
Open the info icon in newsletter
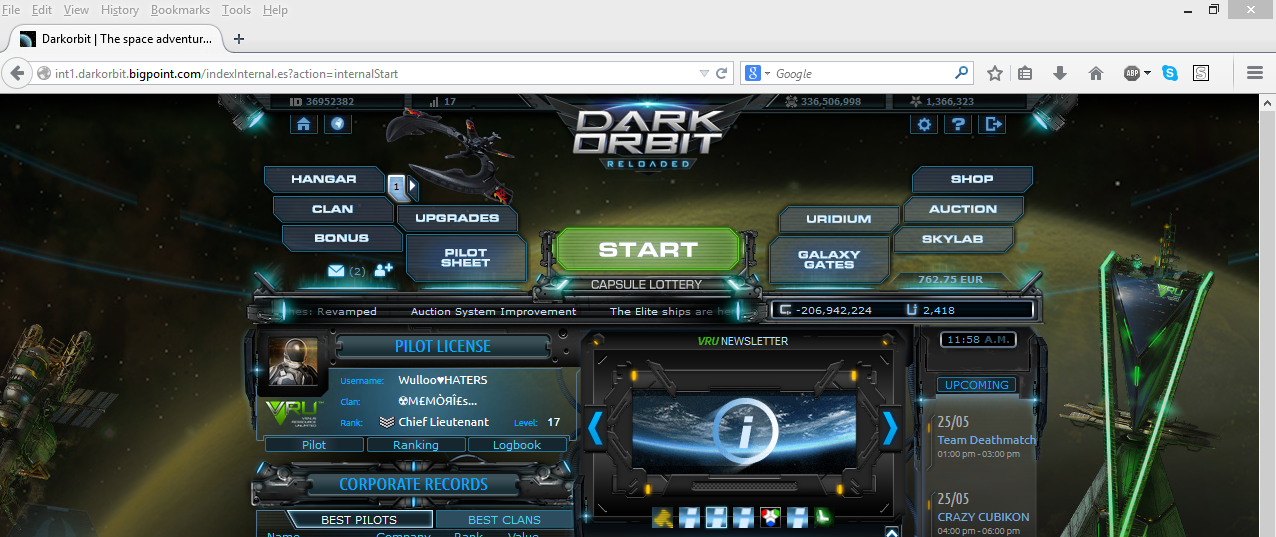pos(745,433)
